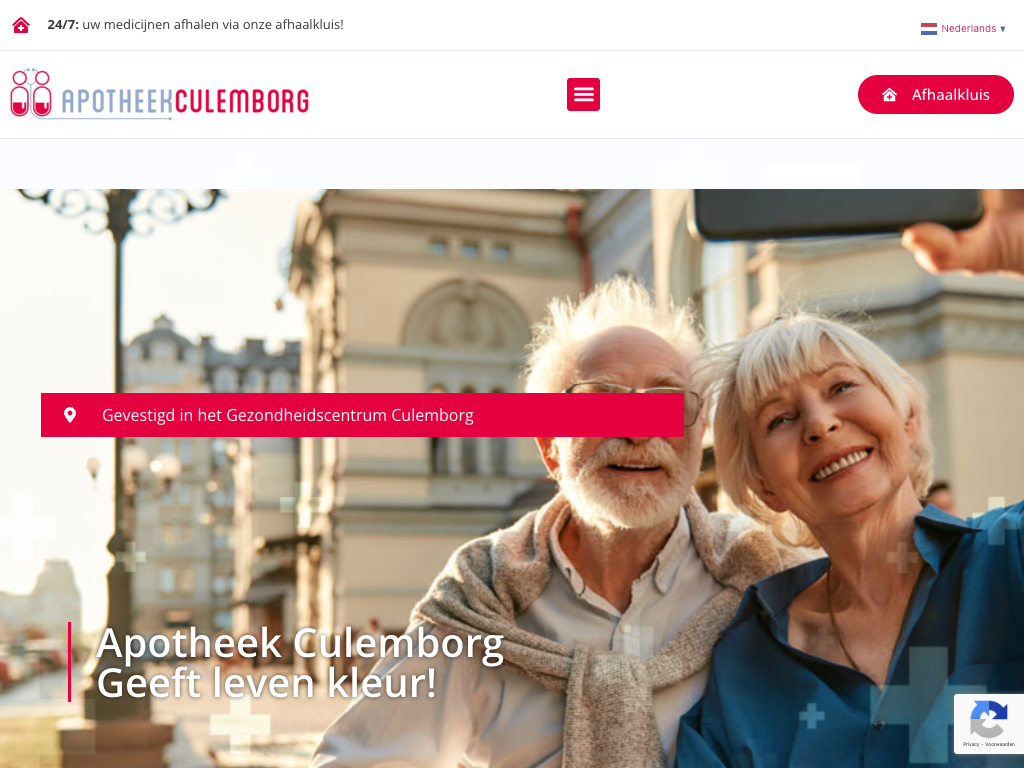Click the Apotheek Culemborg hero heading
This screenshot has width=1024, height=768.
click(x=300, y=643)
